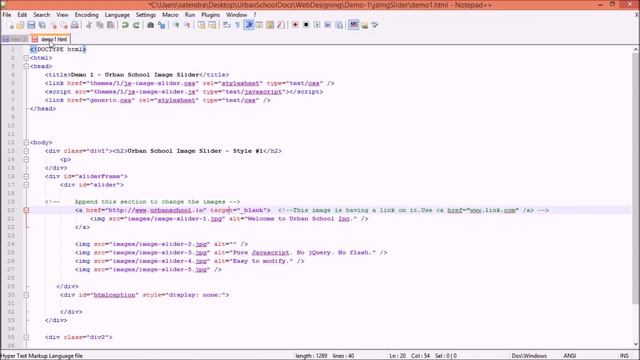The image size is (640, 360).
Task: Place cursor in the title line 'Demo 1 - Urban School Image Slider'
Action: tap(135, 75)
